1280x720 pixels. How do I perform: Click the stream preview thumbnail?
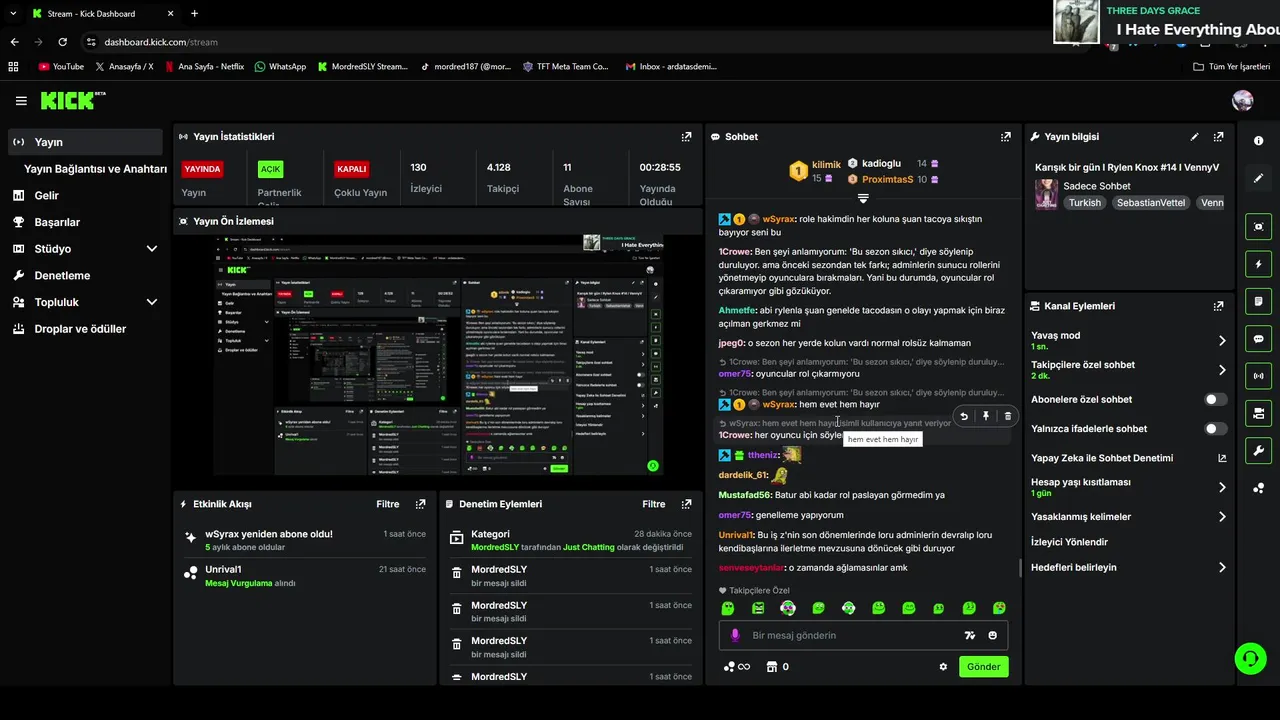tap(437, 355)
